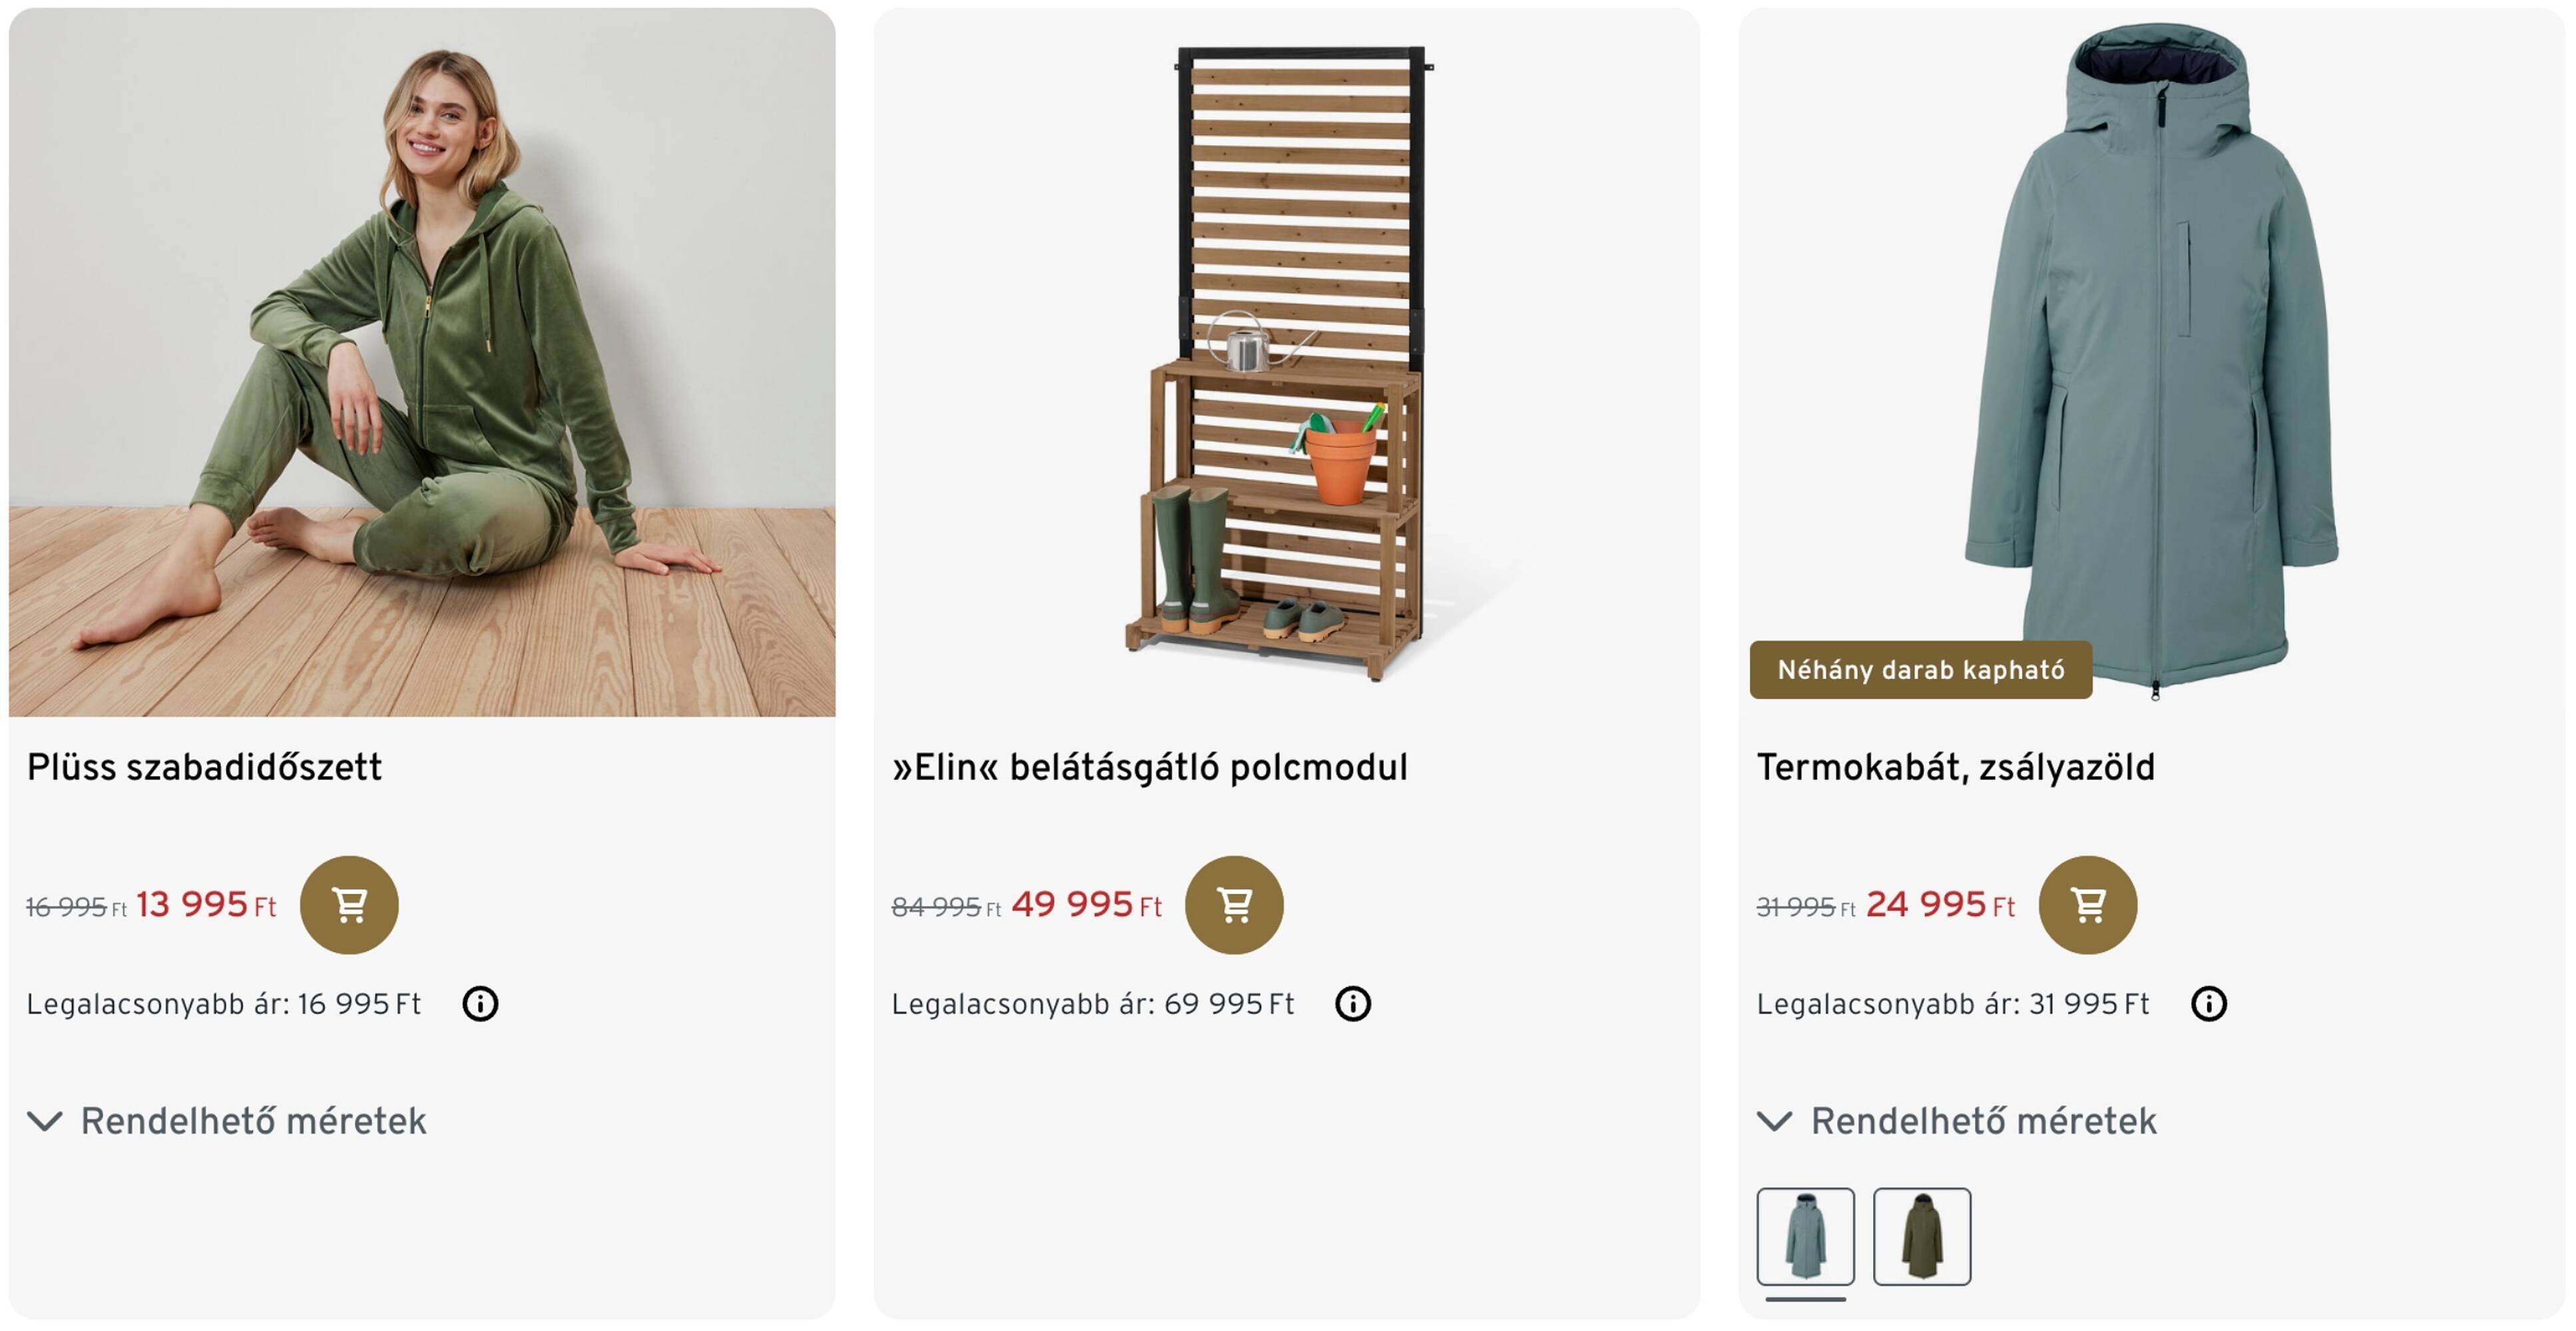Click the Néhány darab kapható badge
This screenshot has height=1331, width=2576.
1920,669
